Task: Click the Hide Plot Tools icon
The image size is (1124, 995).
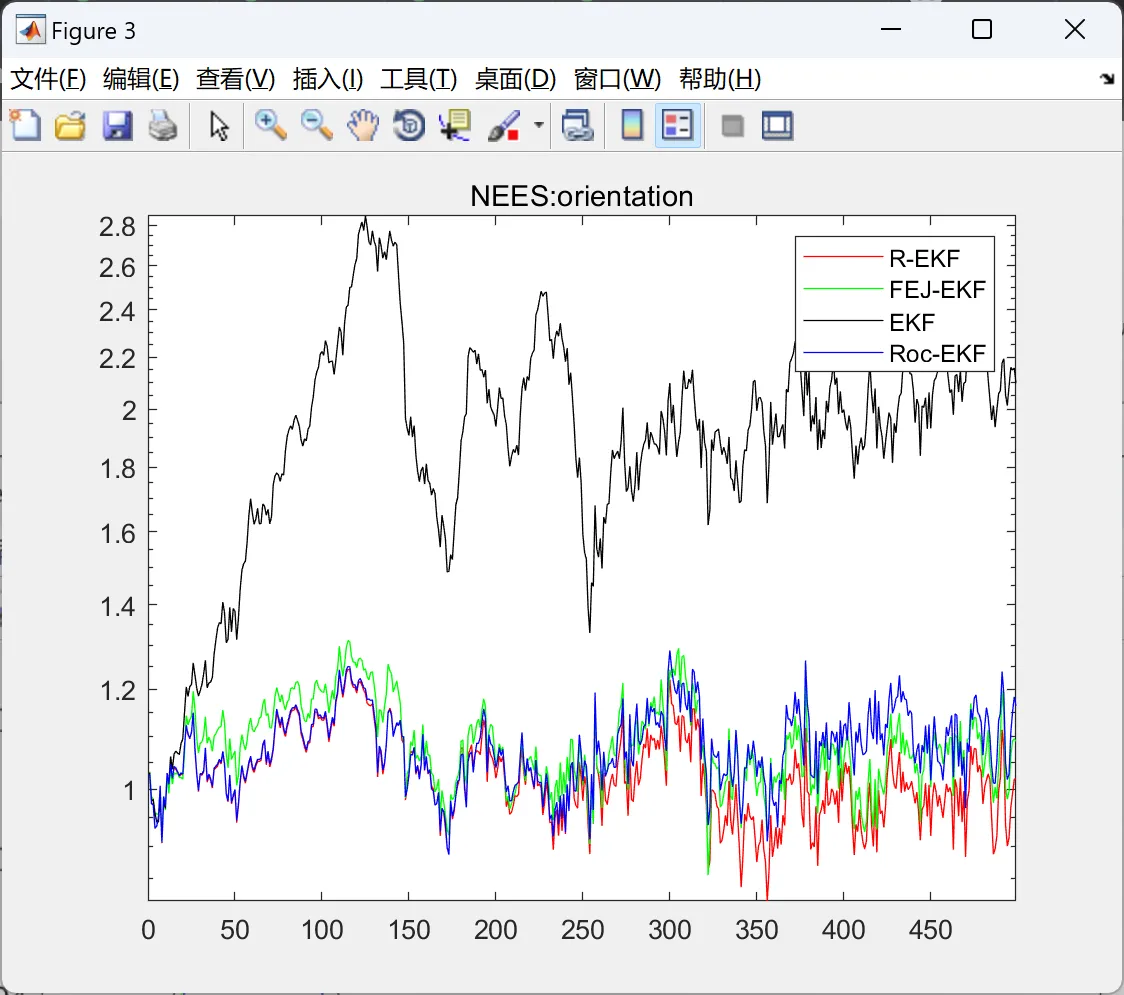Action: tap(732, 126)
